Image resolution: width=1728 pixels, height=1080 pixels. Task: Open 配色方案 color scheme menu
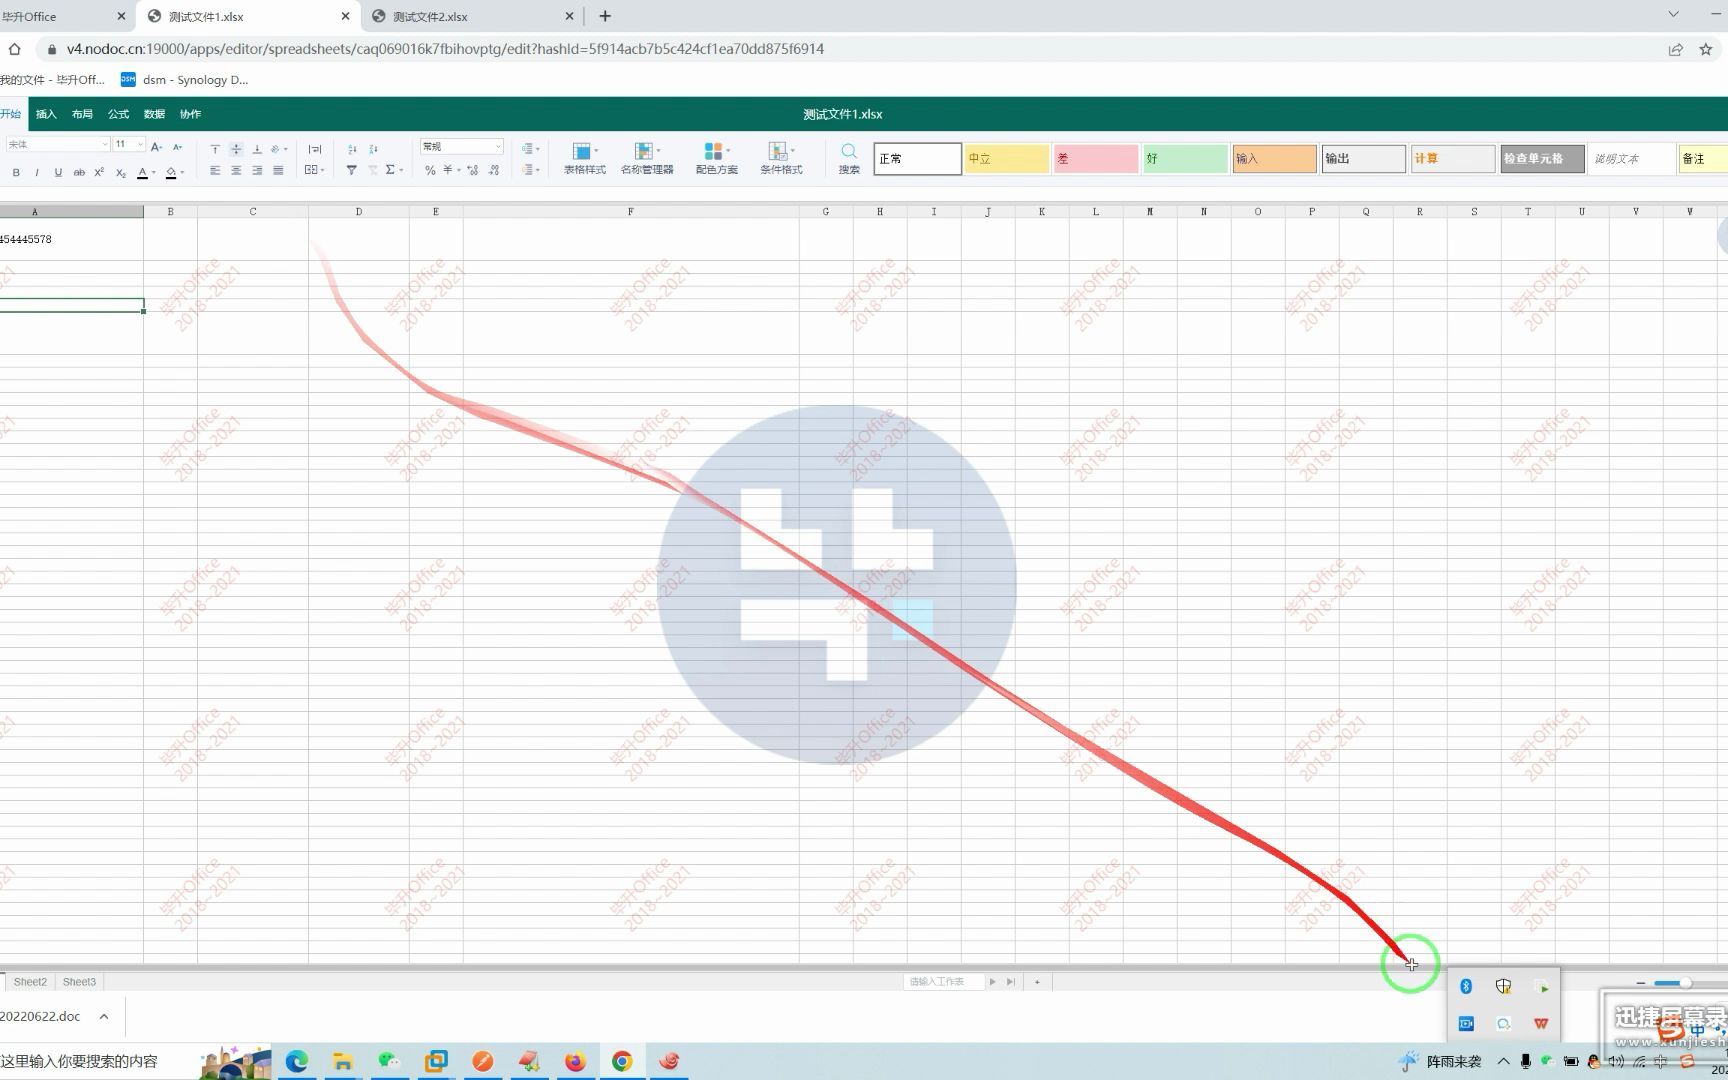[716, 158]
